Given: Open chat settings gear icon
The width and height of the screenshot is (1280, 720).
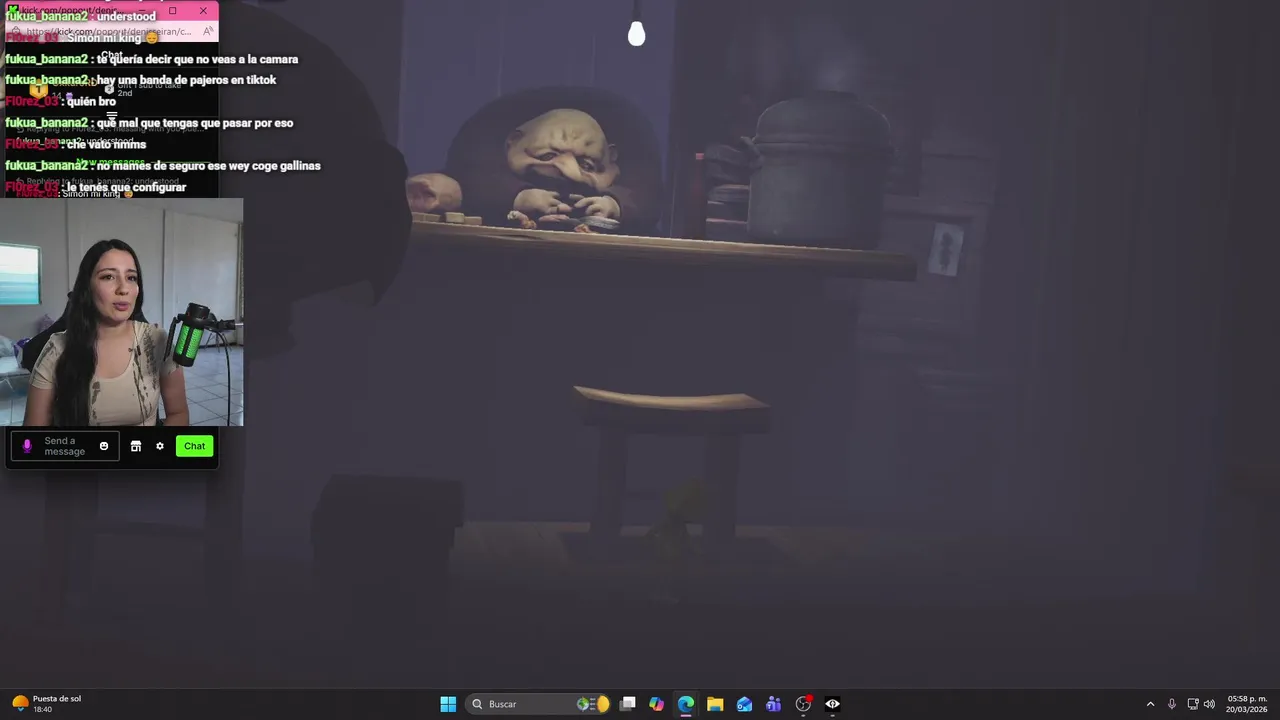Looking at the screenshot, I should coord(160,446).
